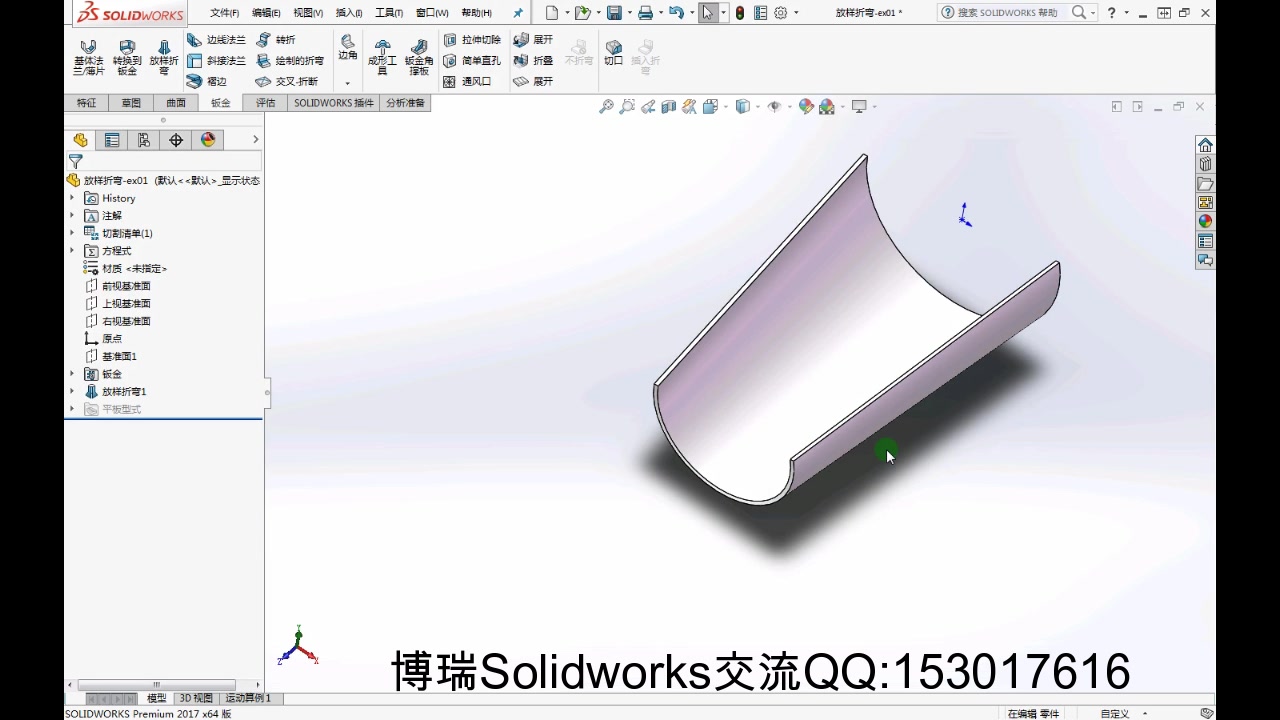Open the Options gear dropdown arrow
1280x720 pixels.
pyautogui.click(x=795, y=13)
